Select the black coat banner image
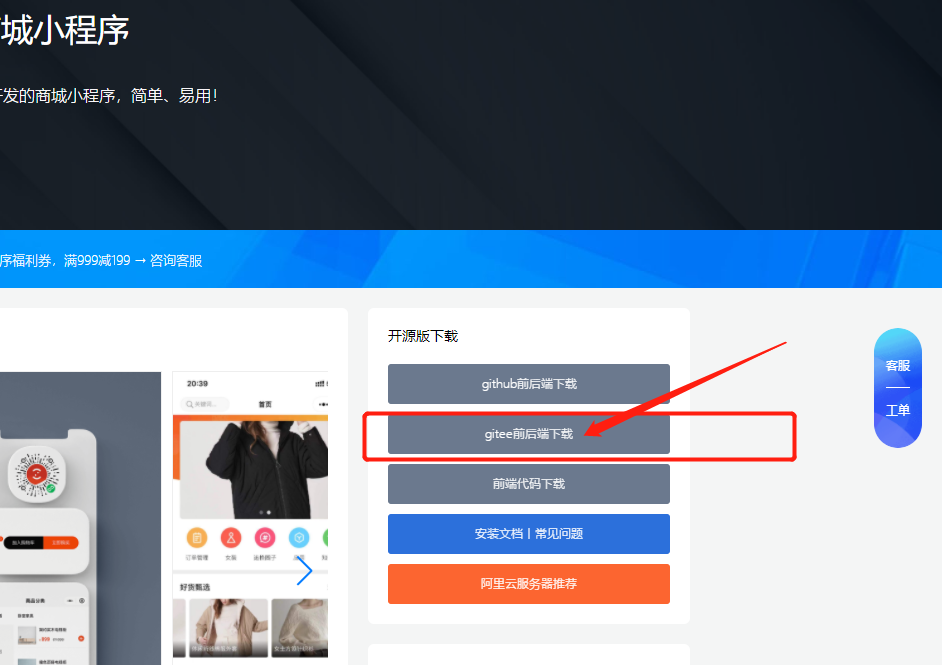 (254, 470)
